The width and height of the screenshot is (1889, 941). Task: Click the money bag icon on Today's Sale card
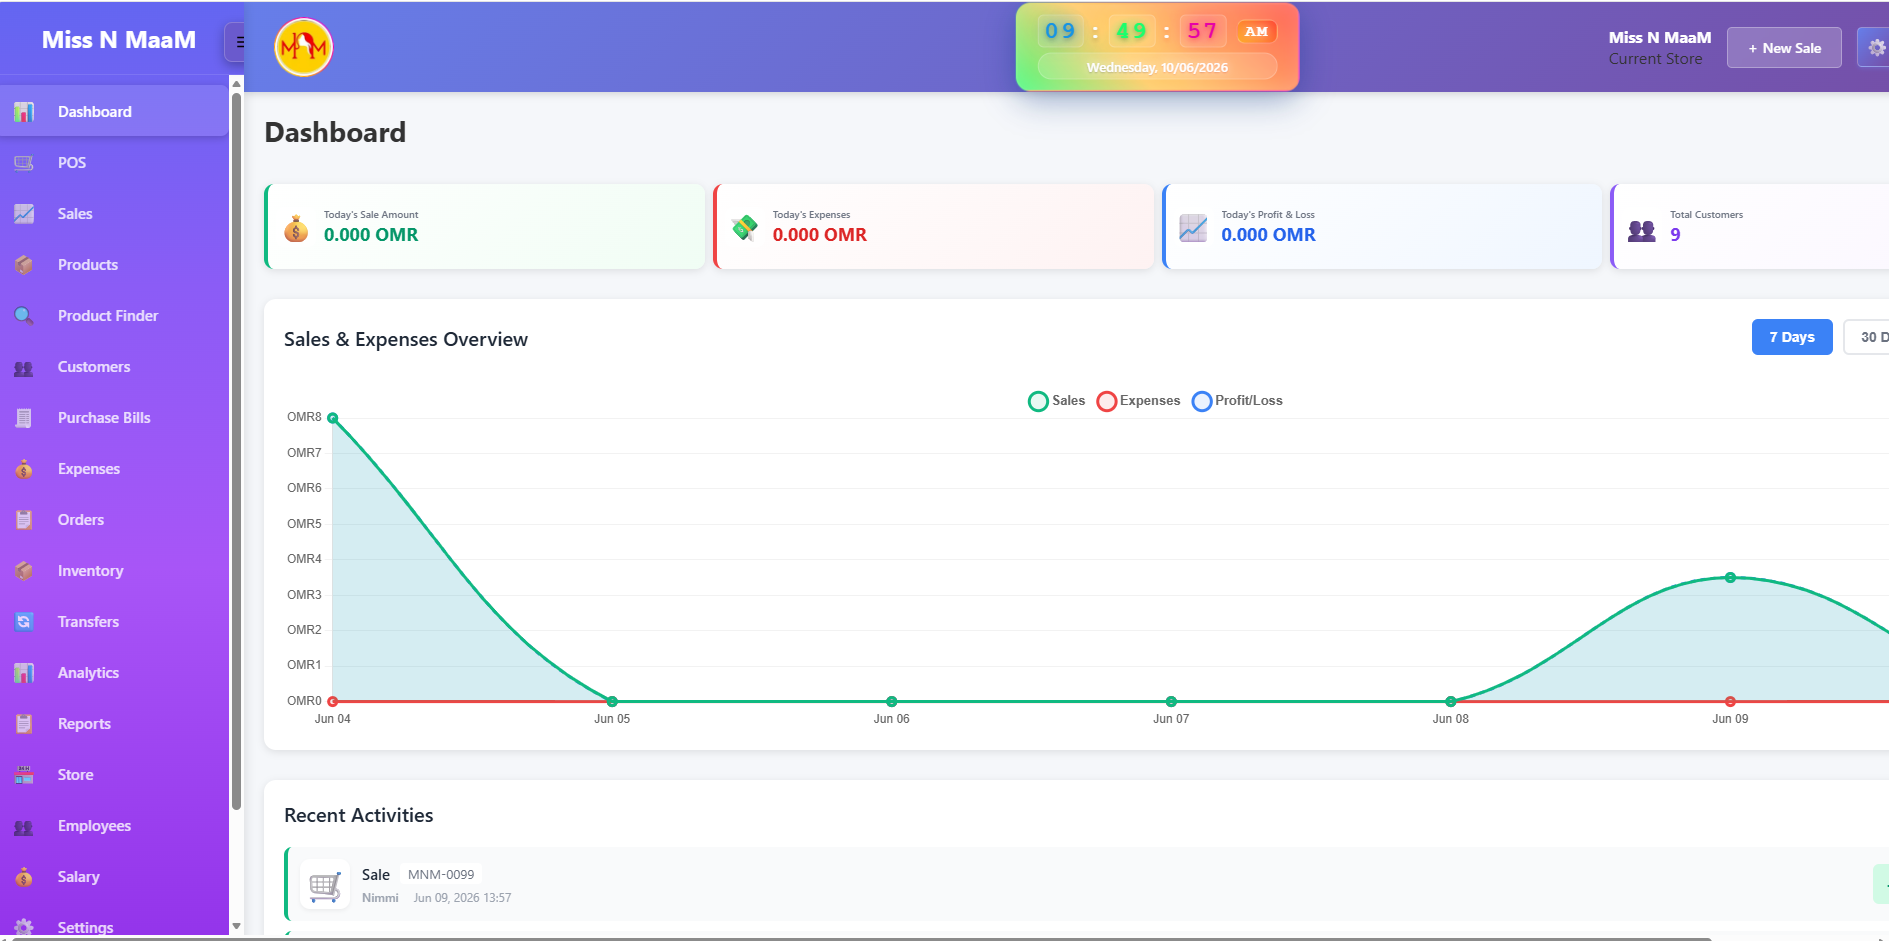tap(296, 229)
